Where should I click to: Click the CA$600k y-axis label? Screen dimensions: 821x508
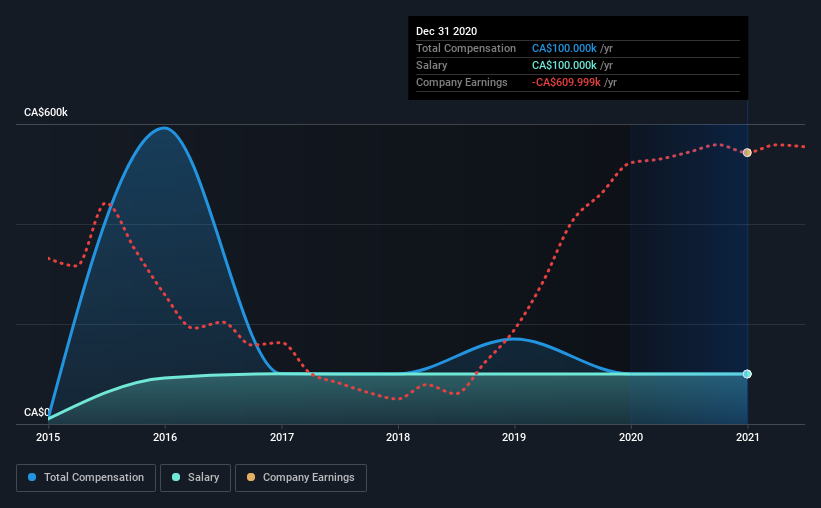click(x=46, y=113)
